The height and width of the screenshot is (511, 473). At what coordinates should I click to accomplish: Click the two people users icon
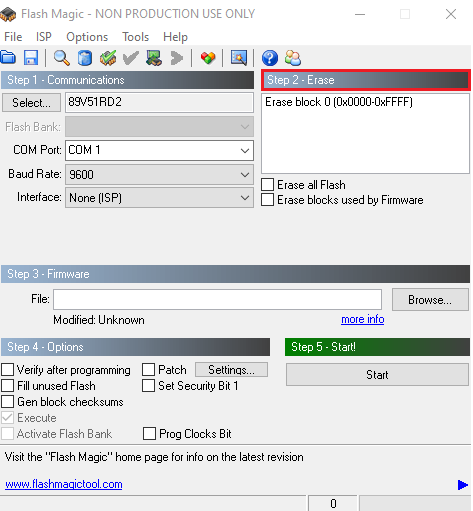click(x=293, y=58)
